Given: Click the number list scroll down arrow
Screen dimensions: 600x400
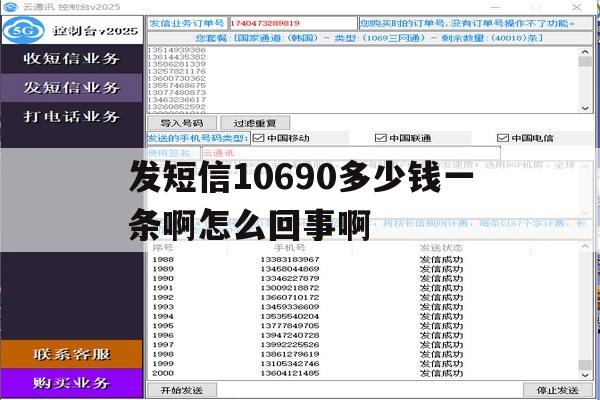Looking at the screenshot, I should pyautogui.click(x=585, y=108).
